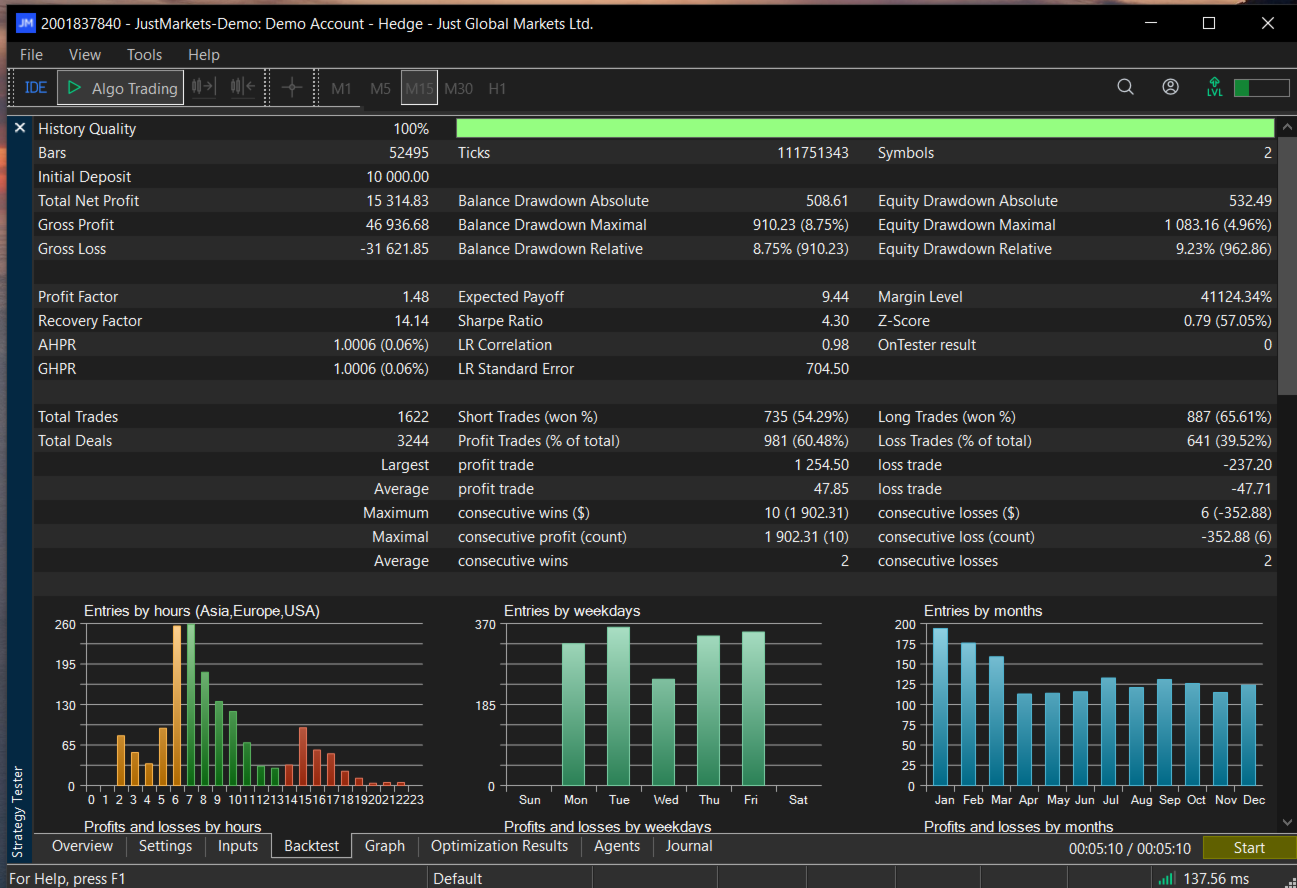Open the search magnifier icon
Screen dimensions: 1297x888
[1125, 87]
